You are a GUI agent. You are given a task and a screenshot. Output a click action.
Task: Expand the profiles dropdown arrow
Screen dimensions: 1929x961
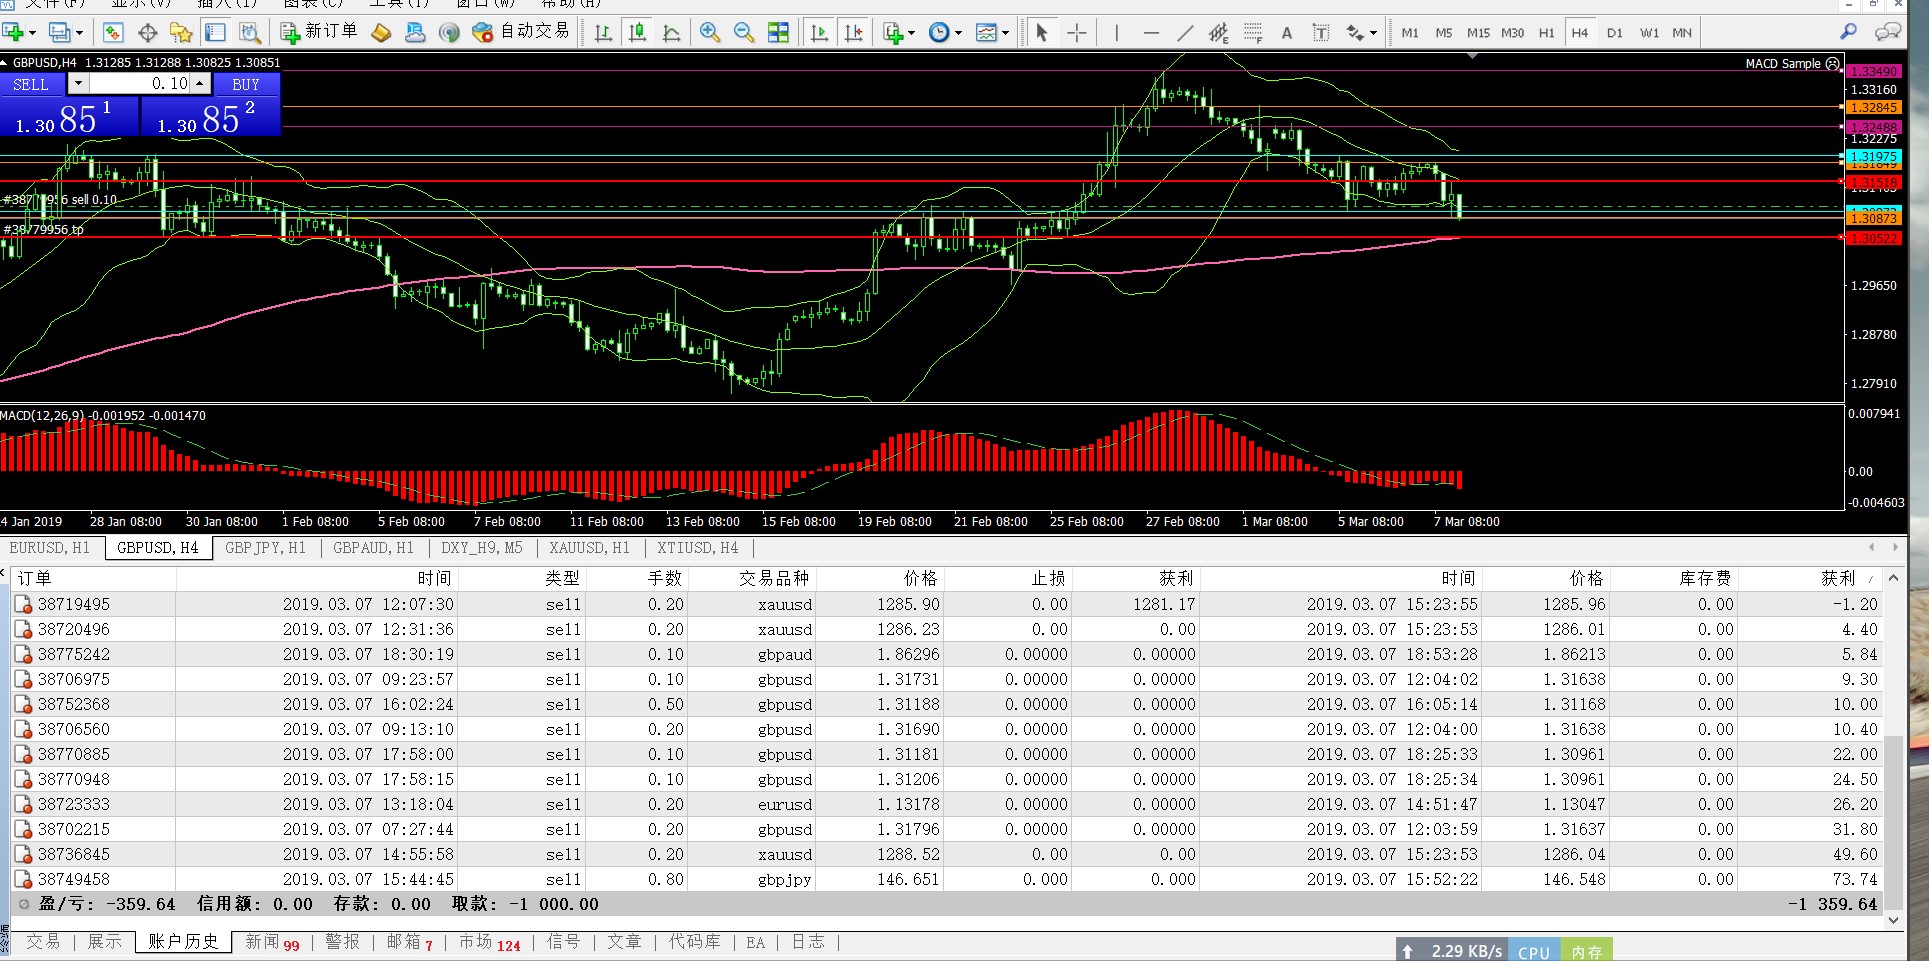click(x=79, y=33)
